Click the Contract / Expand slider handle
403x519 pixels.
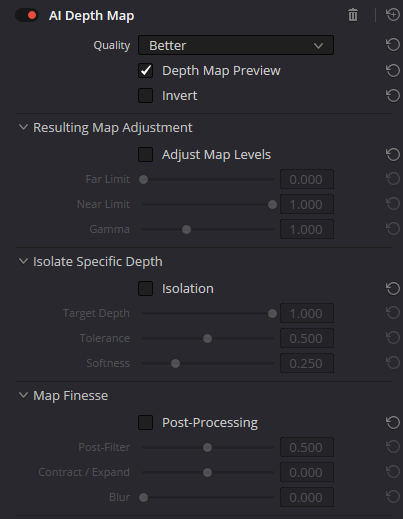207,473
